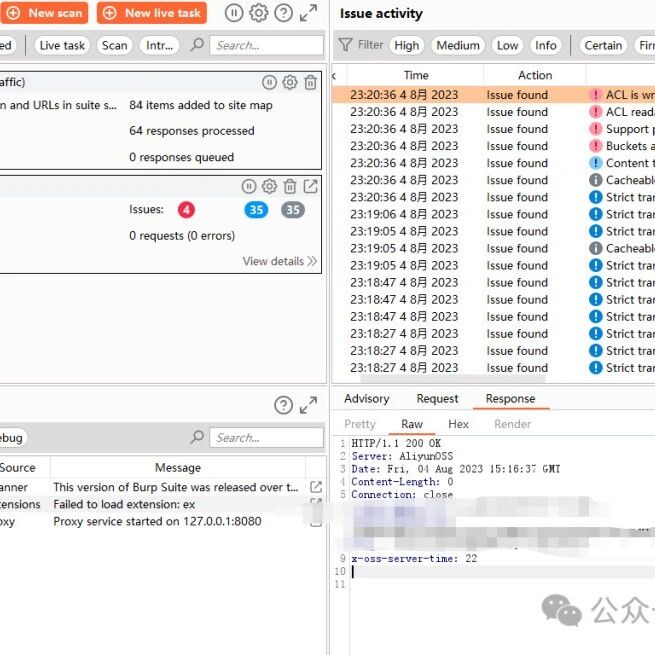Click the tasks Search field

[x=267, y=45]
